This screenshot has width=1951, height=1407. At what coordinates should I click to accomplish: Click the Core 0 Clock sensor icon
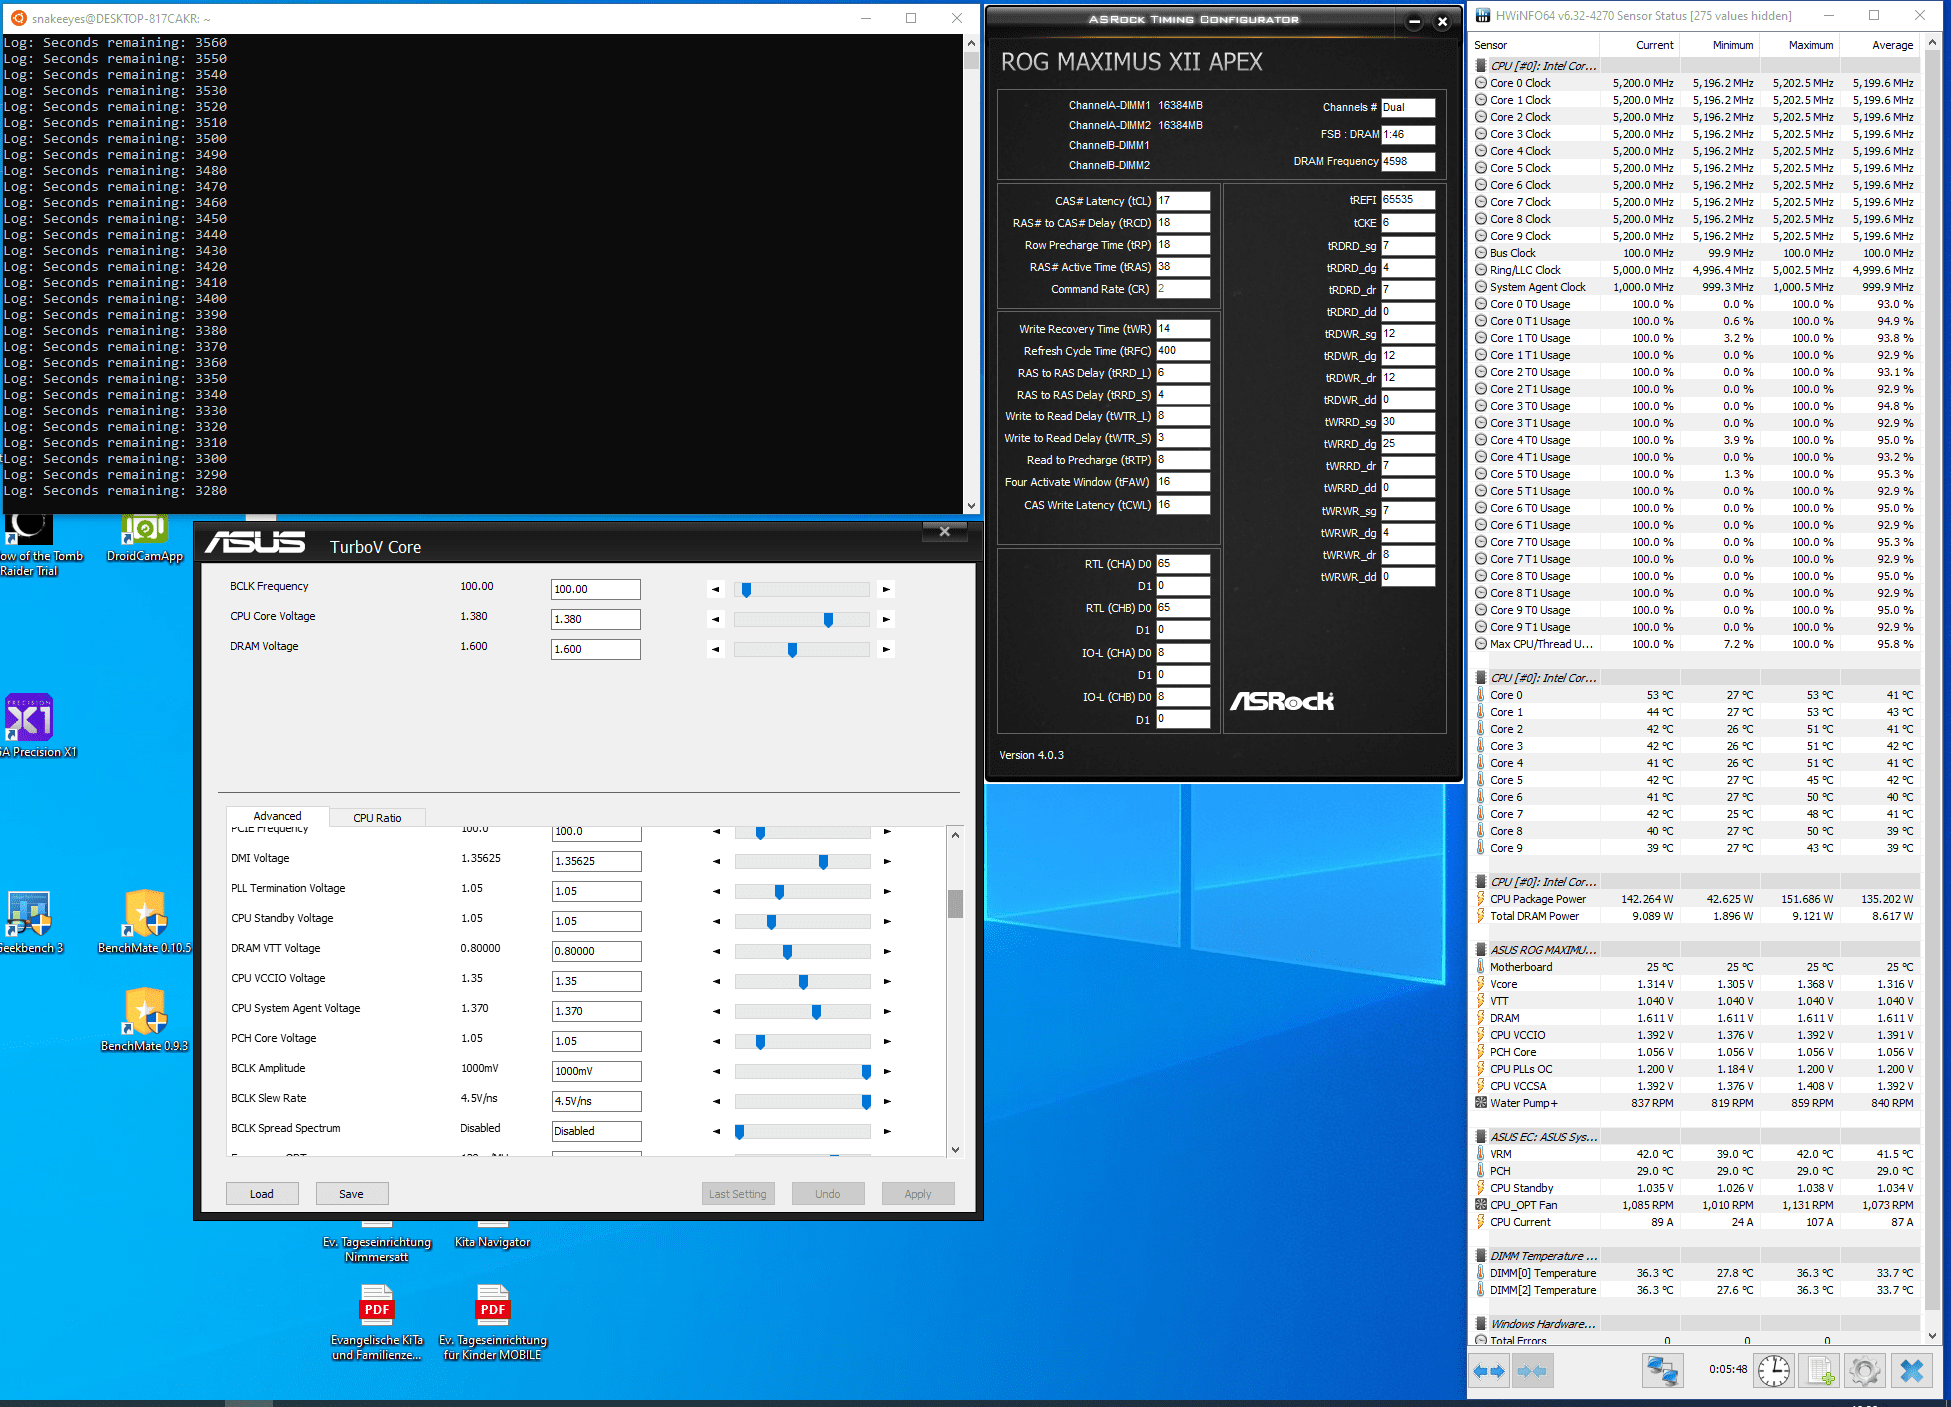[1481, 83]
